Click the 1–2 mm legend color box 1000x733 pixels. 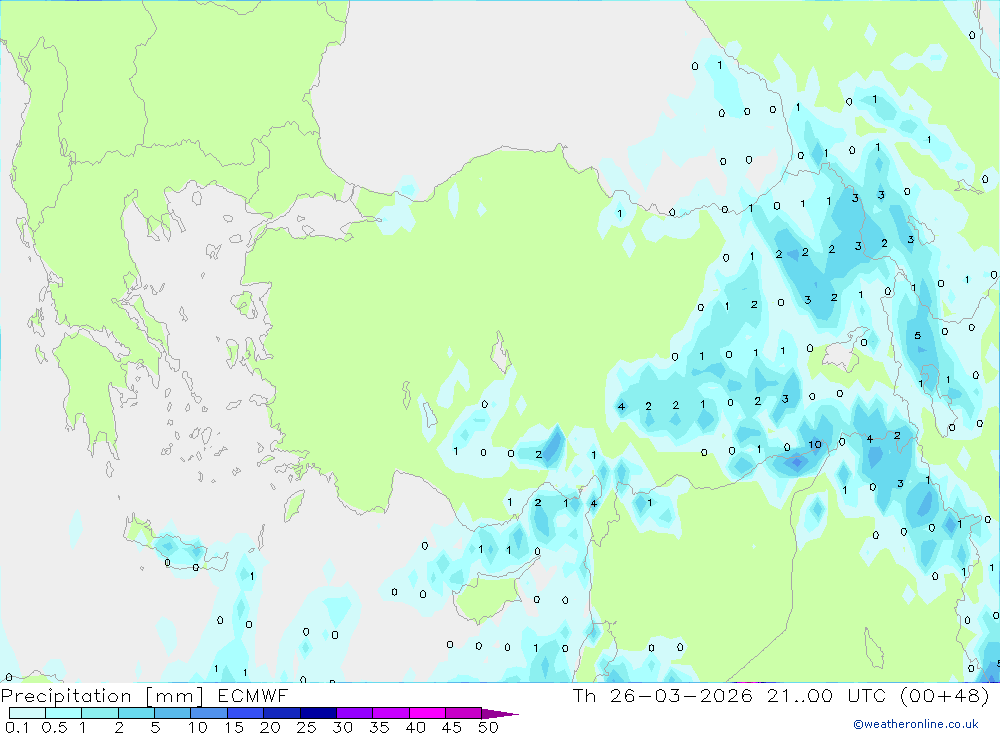point(100,713)
